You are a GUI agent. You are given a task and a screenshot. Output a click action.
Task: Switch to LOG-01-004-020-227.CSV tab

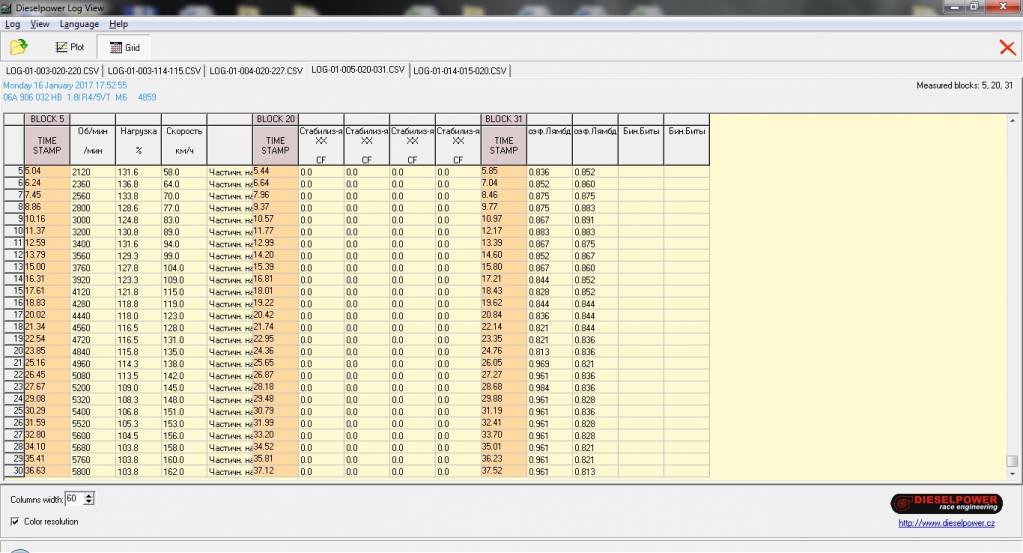pyautogui.click(x=255, y=71)
